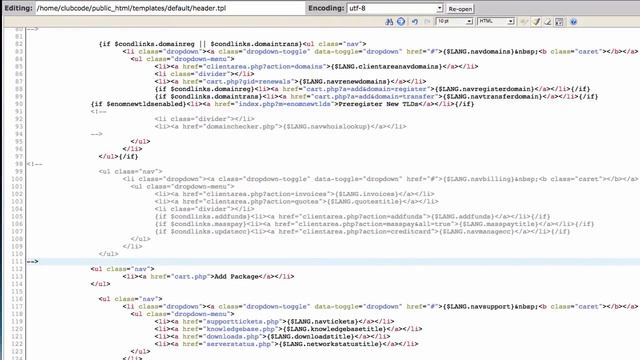Click the eraser icon in editor toolbar

tap(547, 22)
